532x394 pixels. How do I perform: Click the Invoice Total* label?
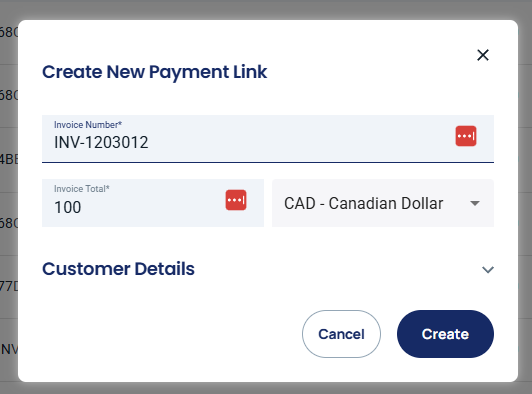(x=82, y=189)
